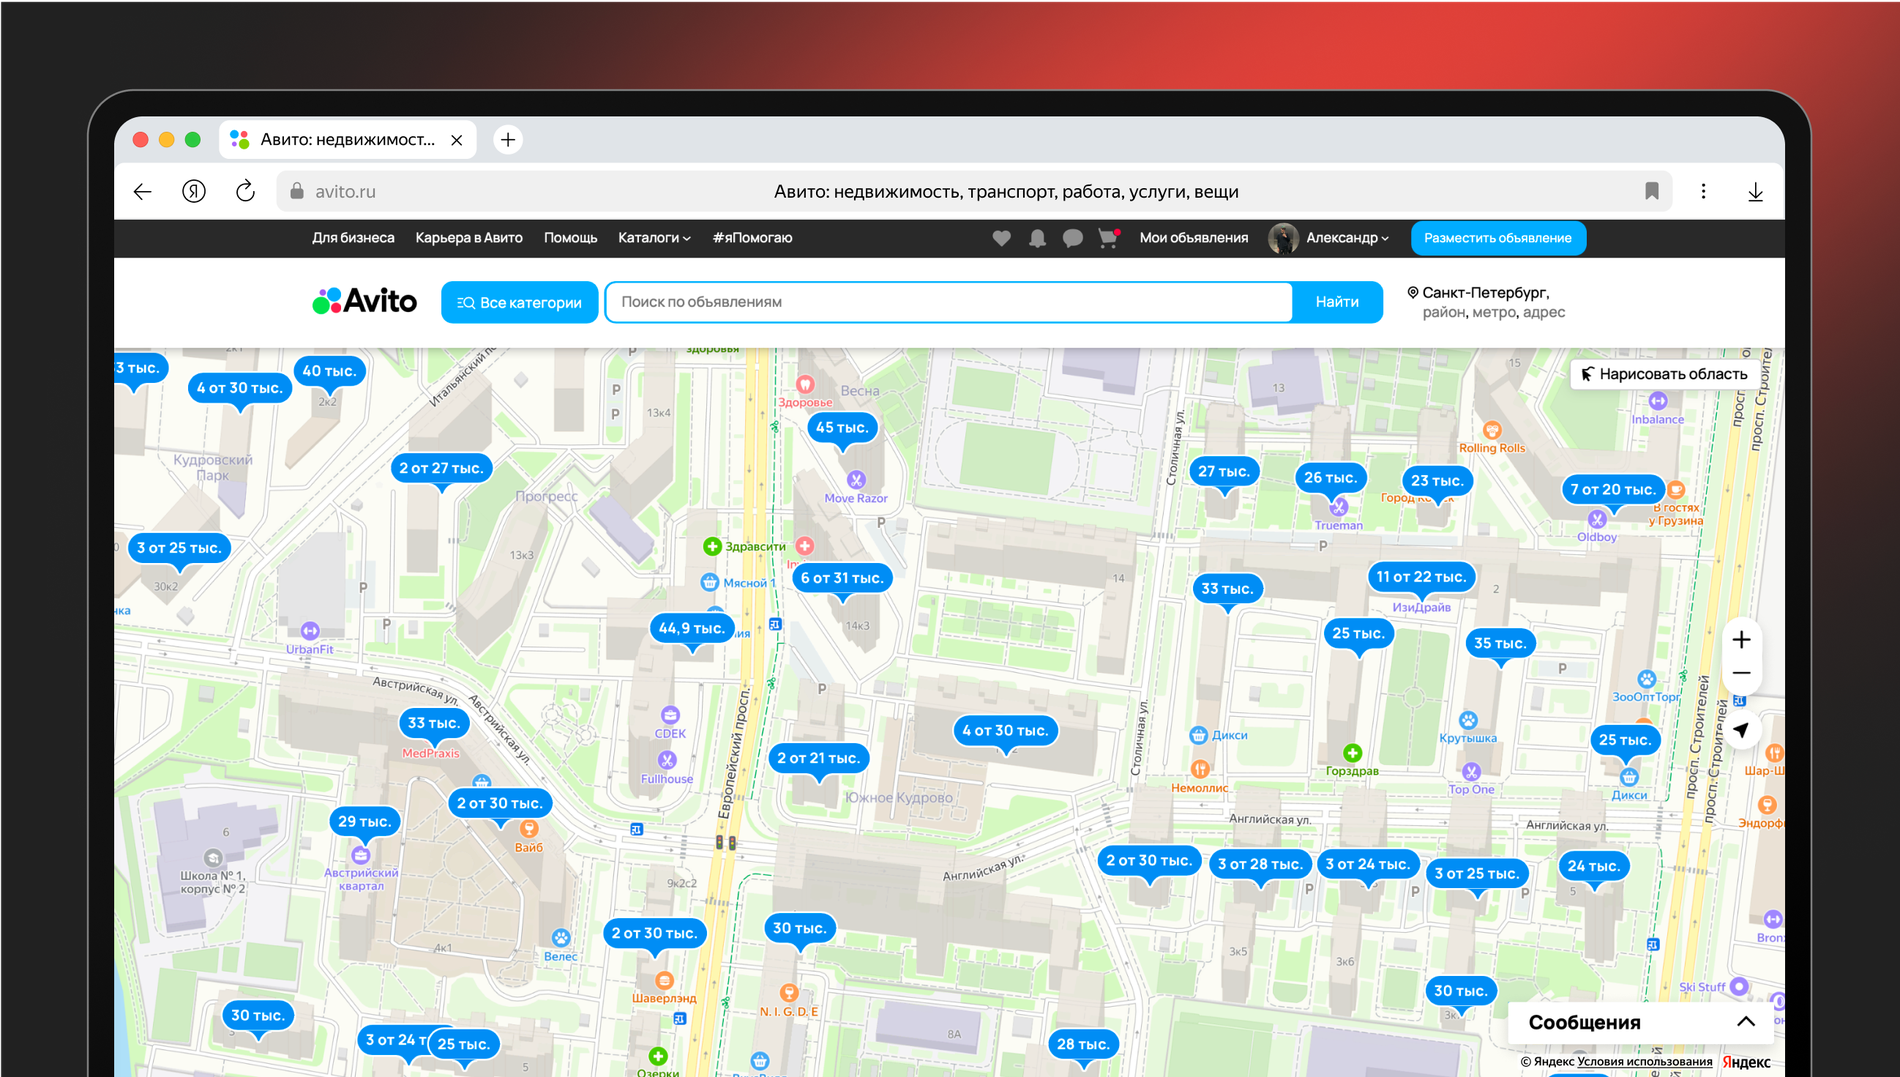Click the Поиск по объявлениям search field
Image resolution: width=1900 pixels, height=1077 pixels.
click(x=948, y=302)
